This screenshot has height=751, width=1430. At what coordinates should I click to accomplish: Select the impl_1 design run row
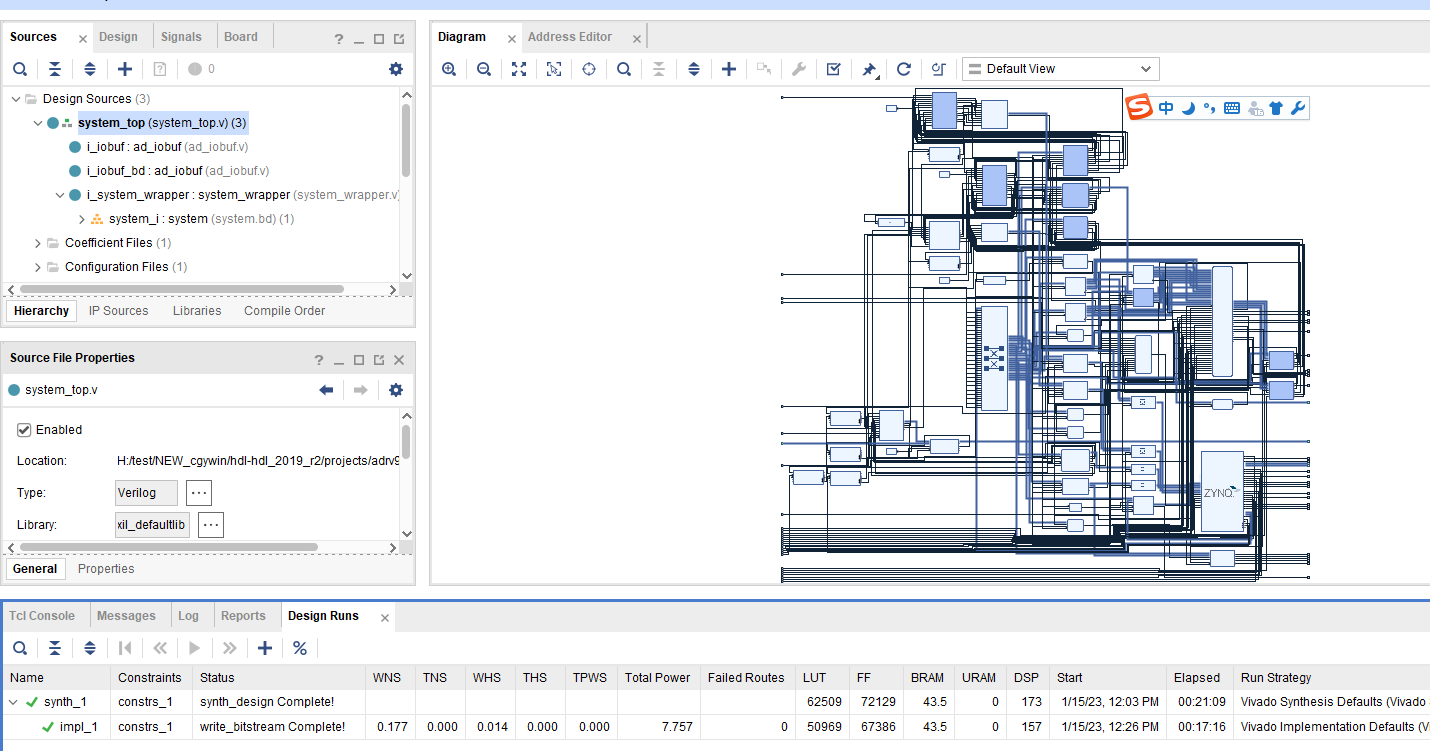pyautogui.click(x=79, y=727)
